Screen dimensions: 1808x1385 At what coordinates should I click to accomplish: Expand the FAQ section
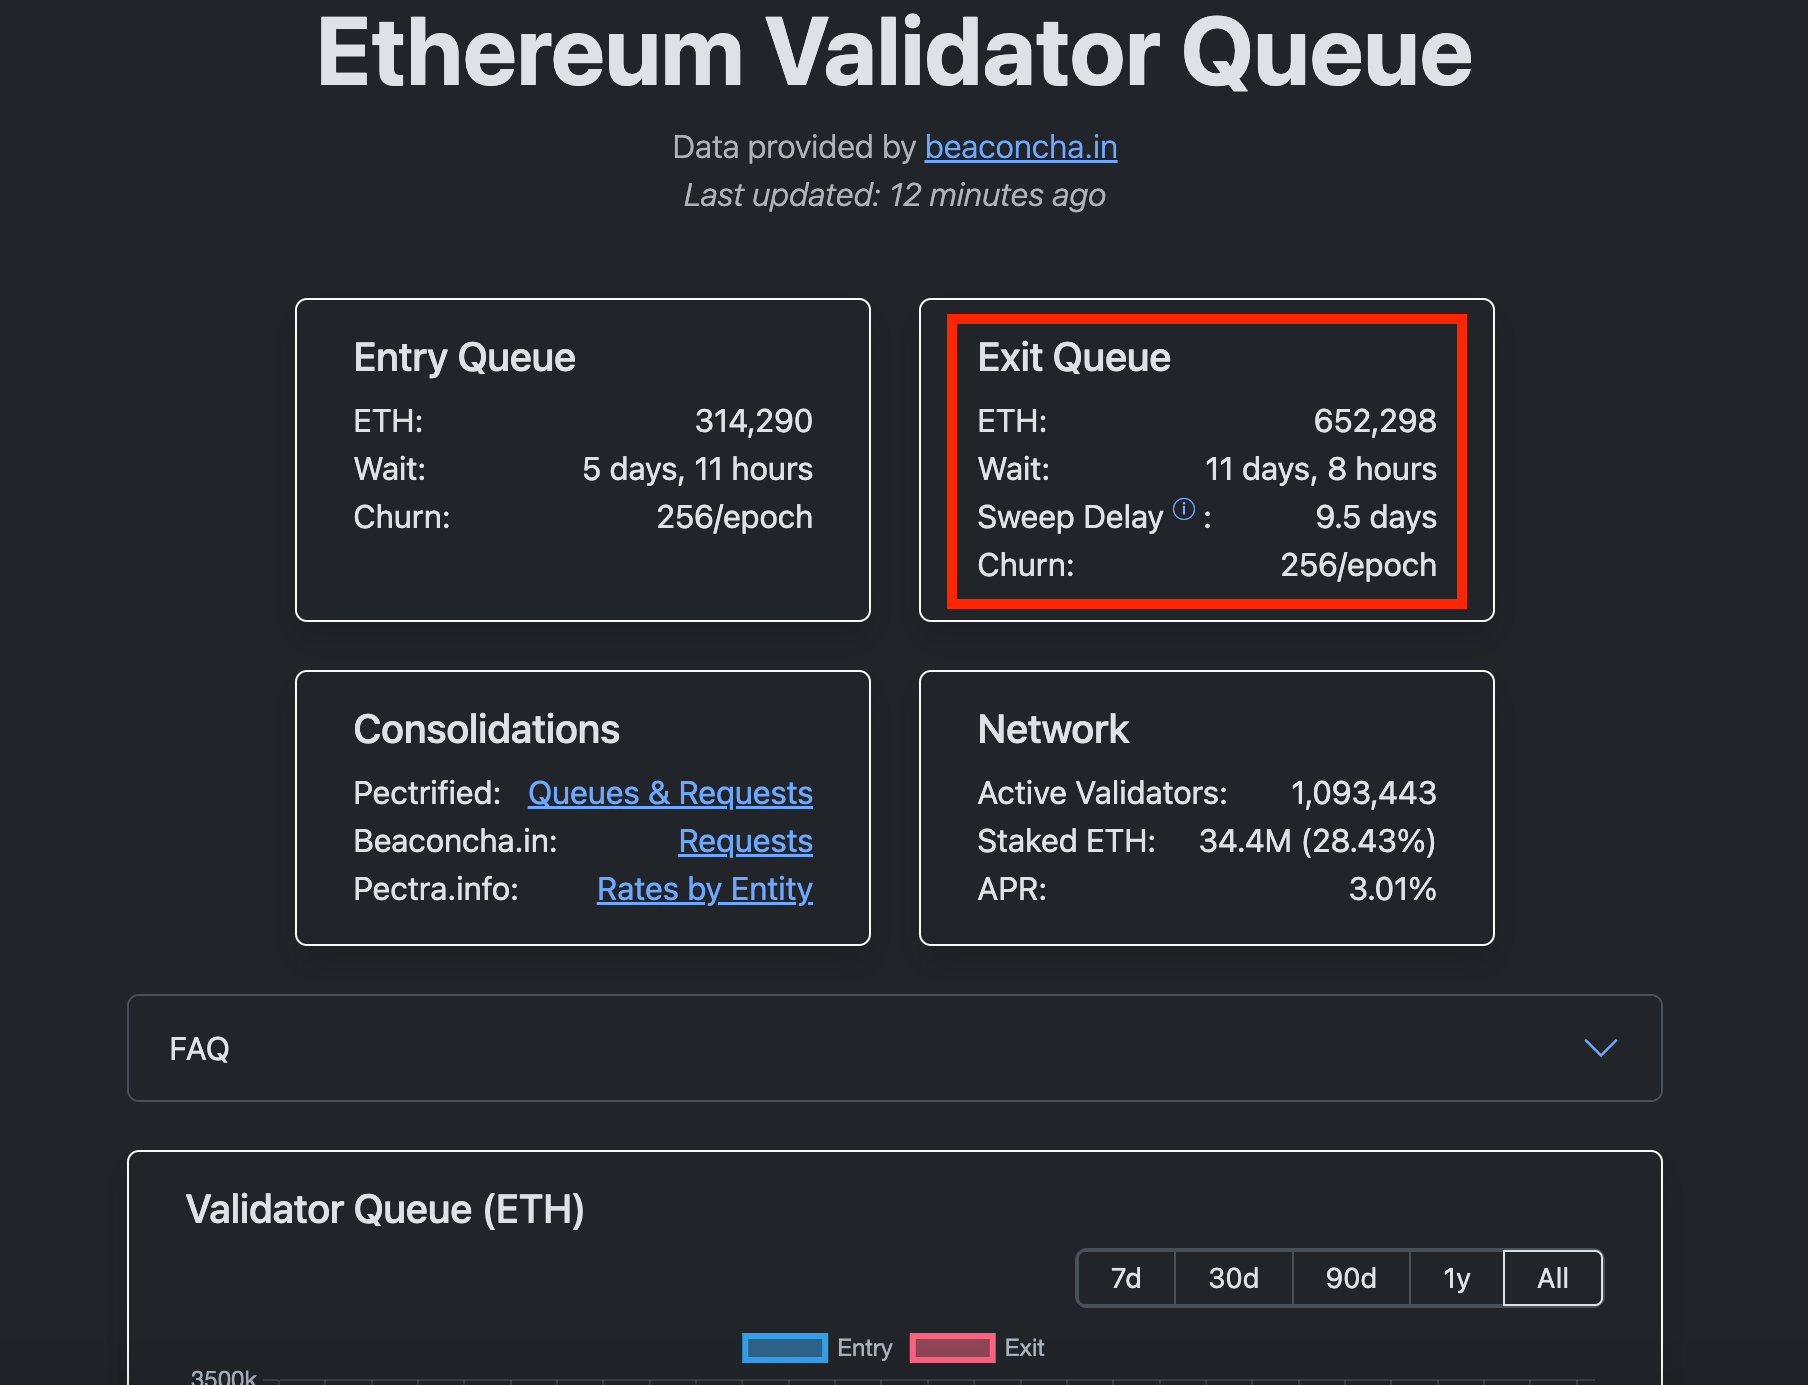pos(895,1048)
